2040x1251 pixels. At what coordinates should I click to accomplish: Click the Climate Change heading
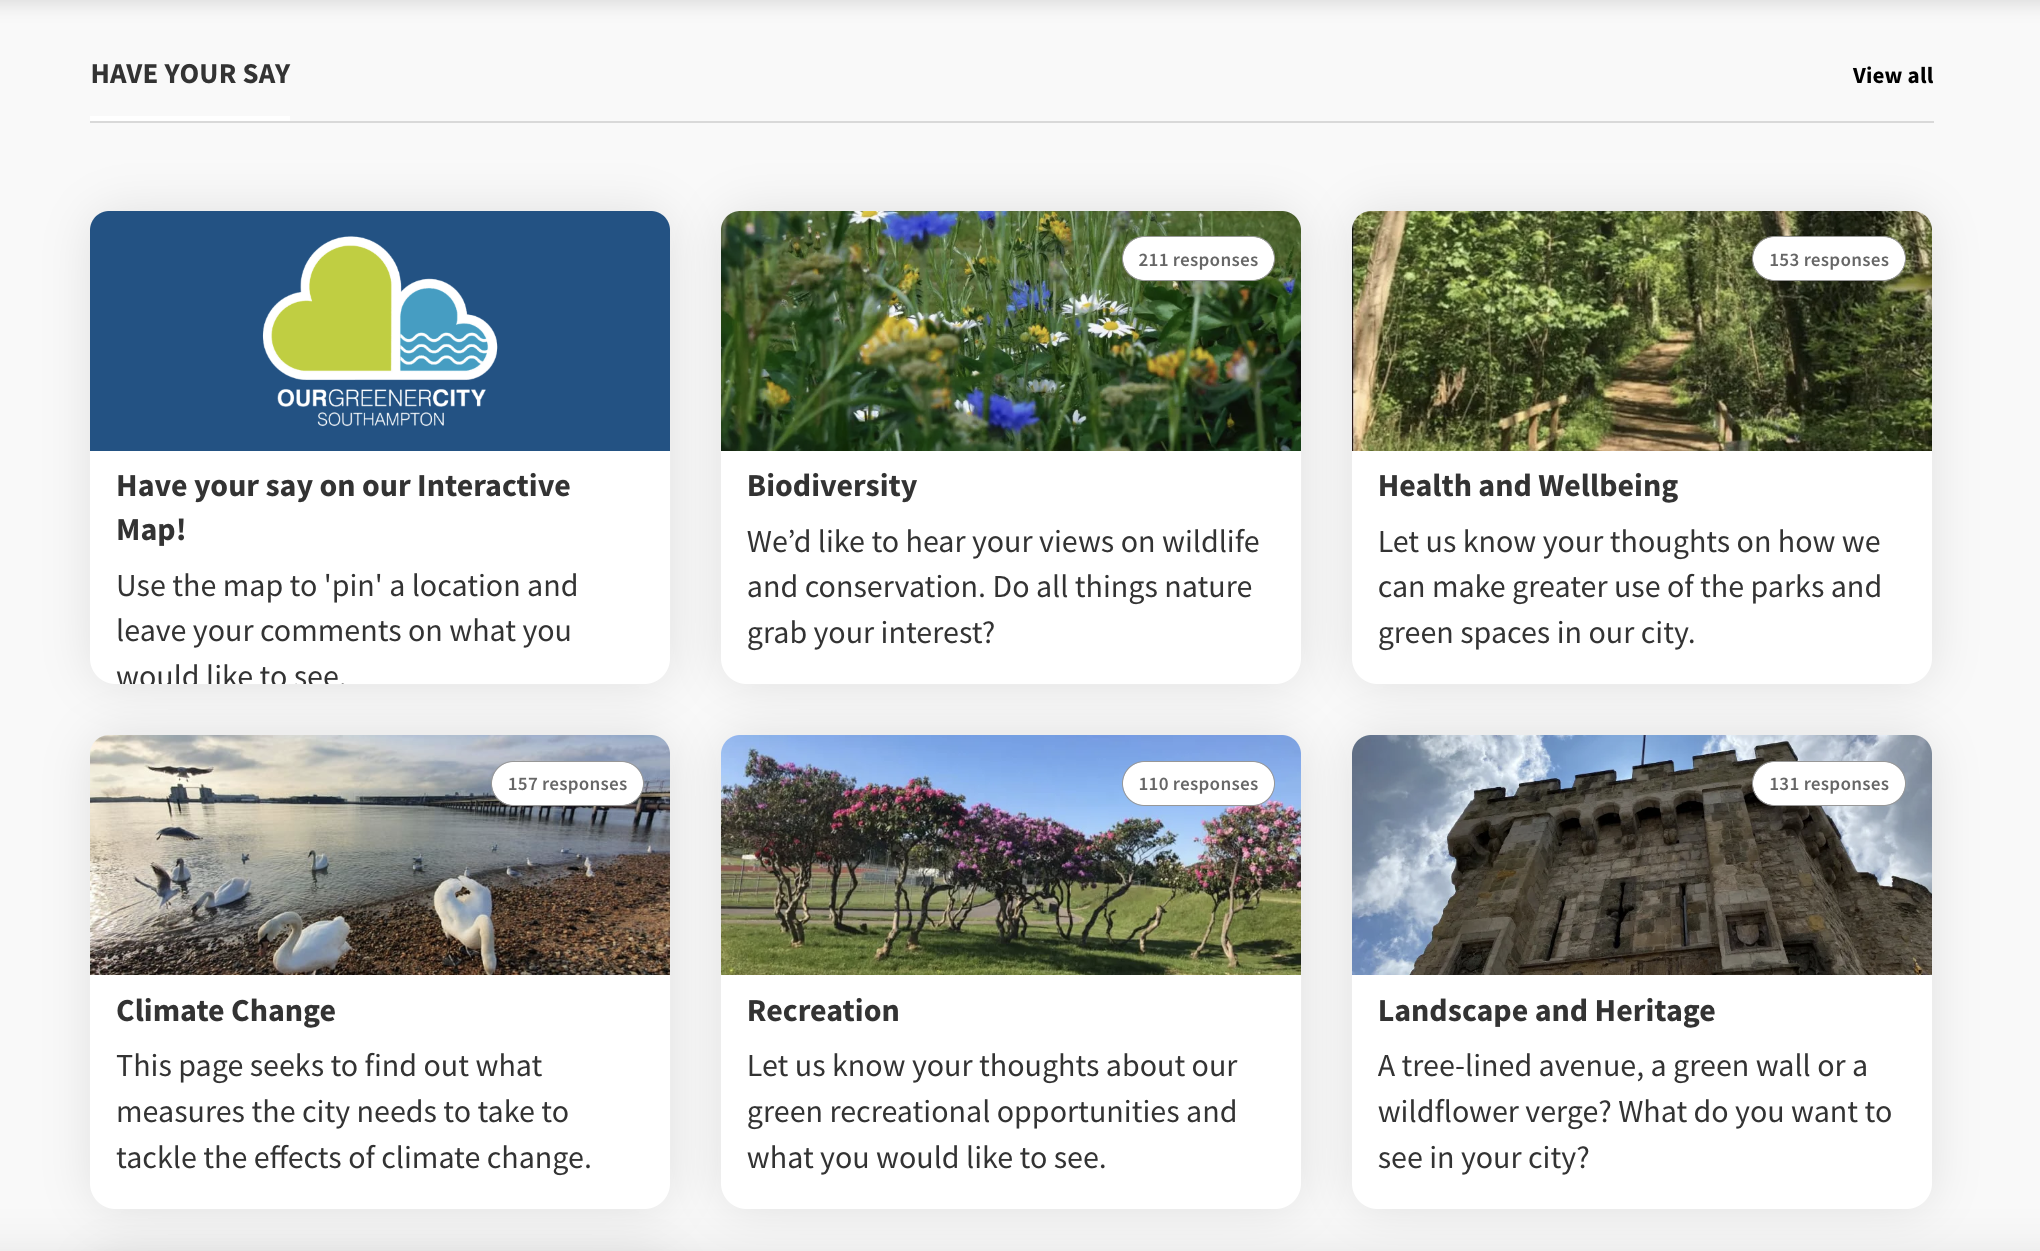226,1010
